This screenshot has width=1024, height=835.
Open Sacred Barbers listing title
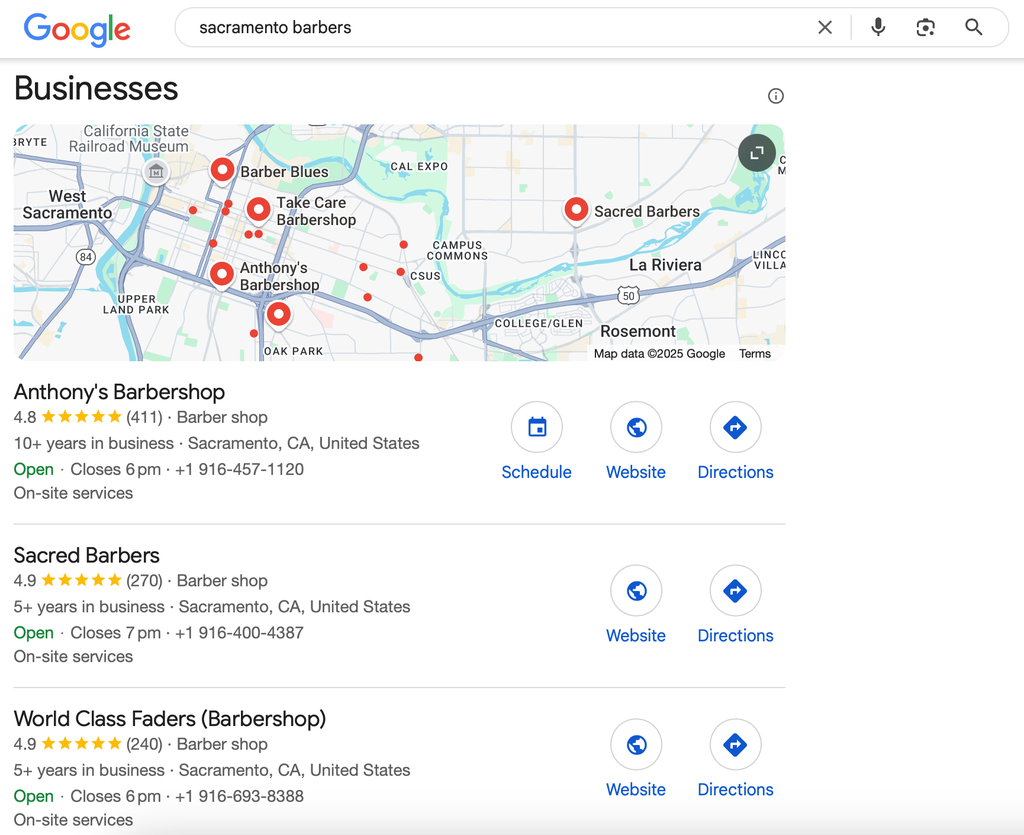click(87, 555)
